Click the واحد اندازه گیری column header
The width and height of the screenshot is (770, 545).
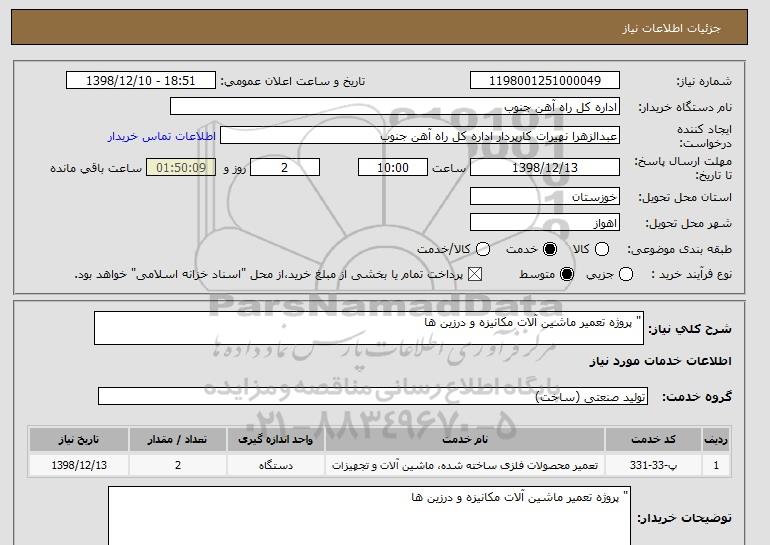(x=276, y=439)
